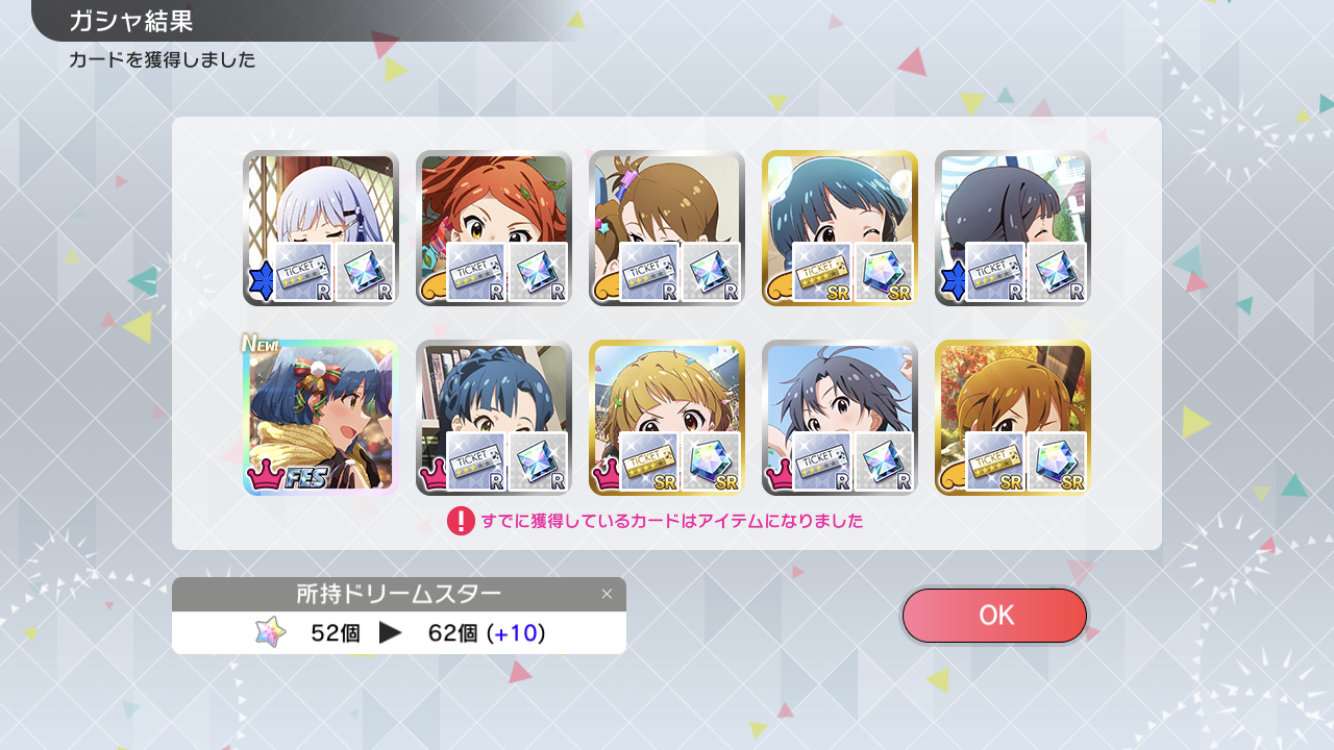The height and width of the screenshot is (750, 1334).
Task: Click the ガシャ結果 header title
Action: point(131,21)
